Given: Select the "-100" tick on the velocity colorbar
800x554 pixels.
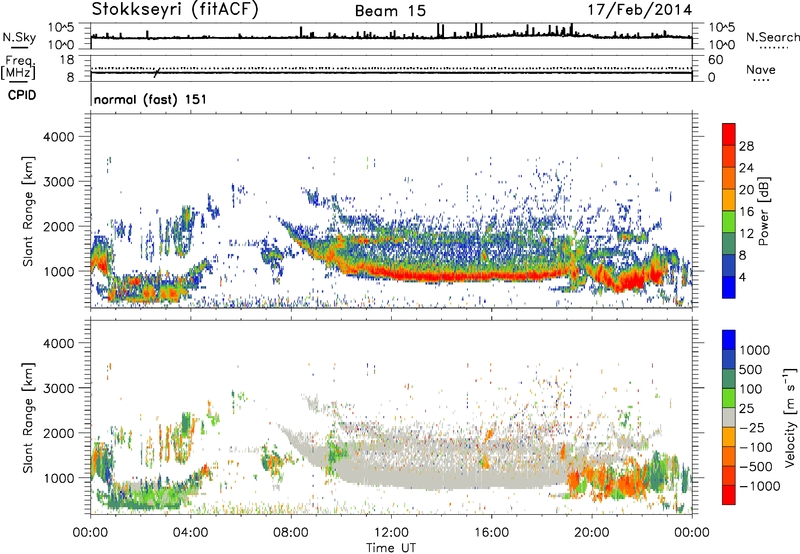Looking at the screenshot, I should (x=756, y=447).
